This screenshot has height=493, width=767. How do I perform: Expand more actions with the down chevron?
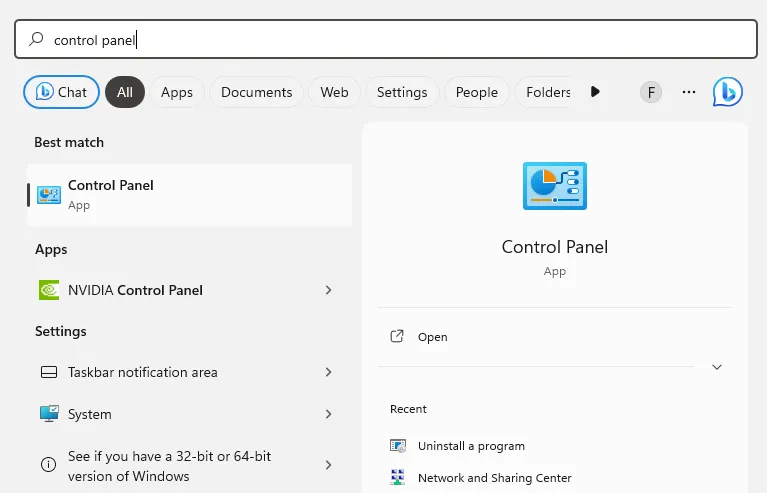(x=717, y=367)
